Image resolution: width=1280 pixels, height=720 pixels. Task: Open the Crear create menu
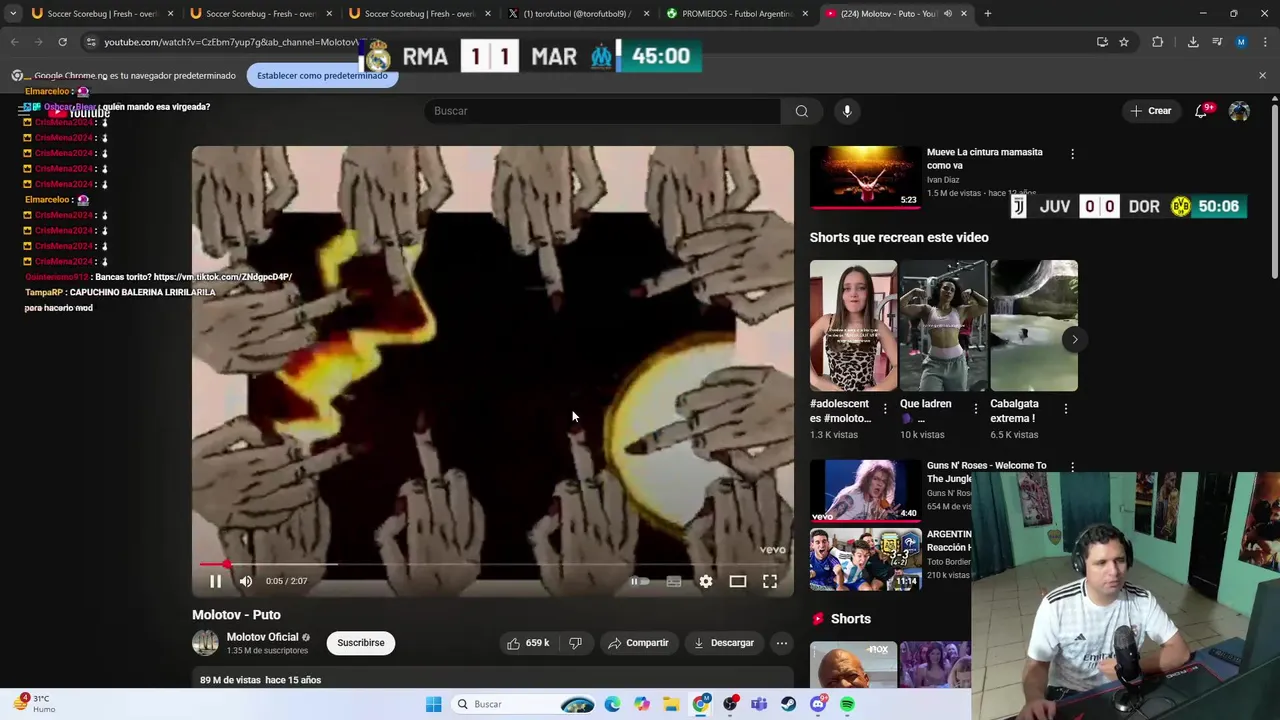click(x=1150, y=111)
